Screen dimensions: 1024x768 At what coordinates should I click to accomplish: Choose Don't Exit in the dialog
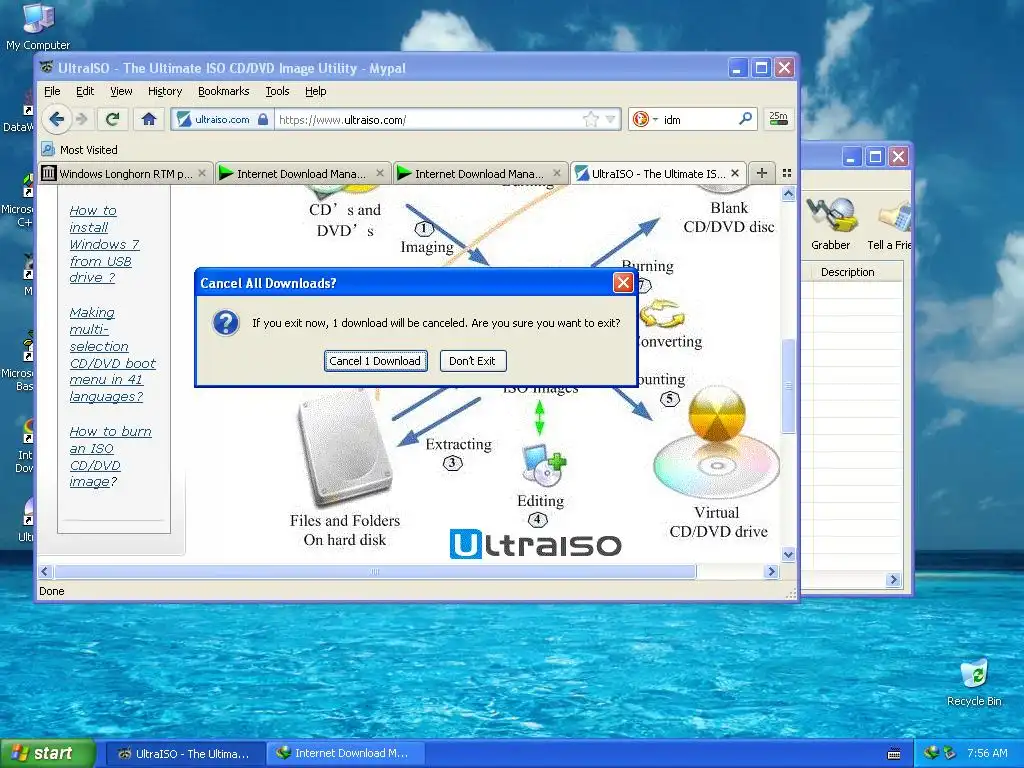click(x=473, y=360)
